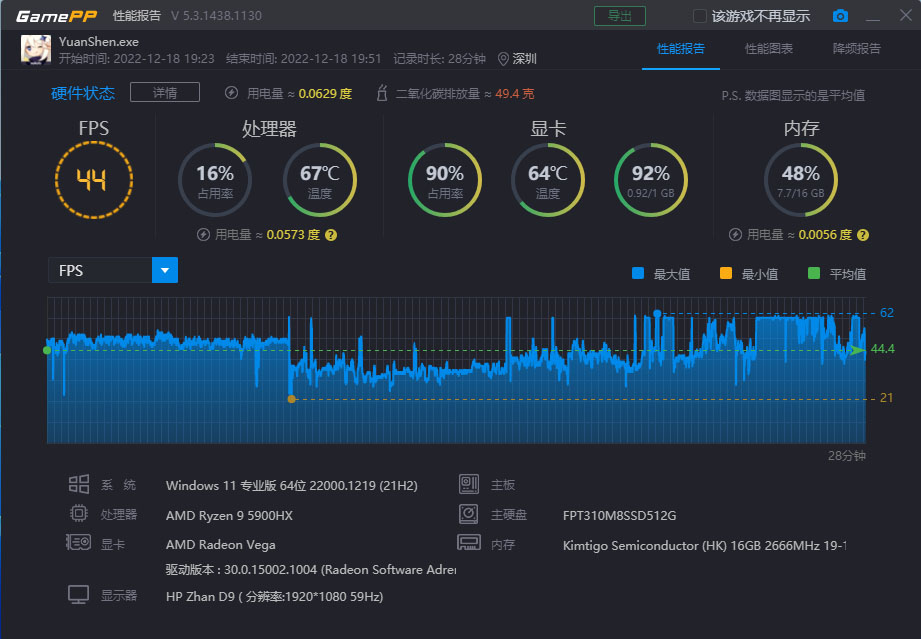Click the yellow question mark beside CPU power usage
Viewport: 921px width, 639px height.
pyautogui.click(x=331, y=235)
